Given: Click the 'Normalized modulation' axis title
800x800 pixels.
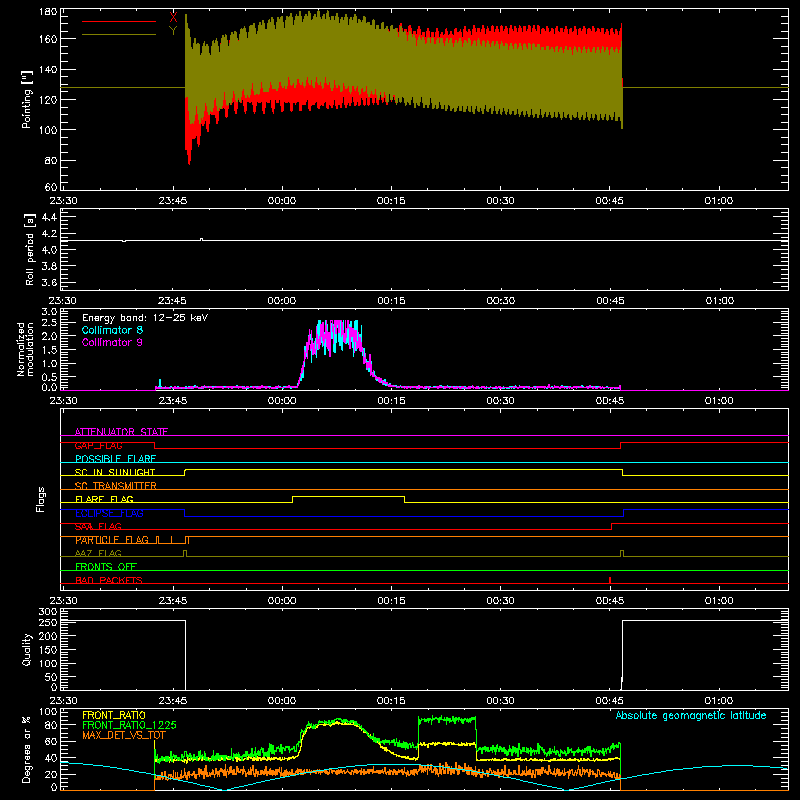Looking at the screenshot, I should (26, 349).
